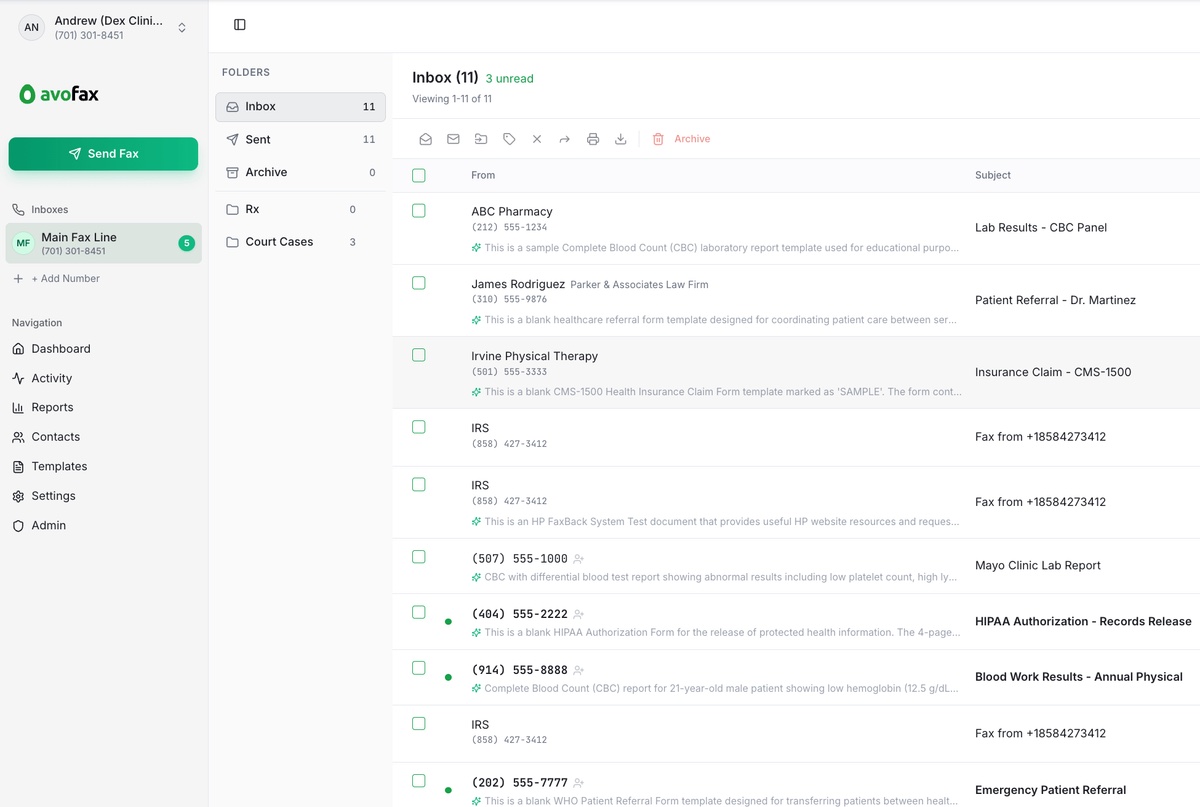Click the From column header
Screen dimensions: 1200x807
(x=483, y=175)
